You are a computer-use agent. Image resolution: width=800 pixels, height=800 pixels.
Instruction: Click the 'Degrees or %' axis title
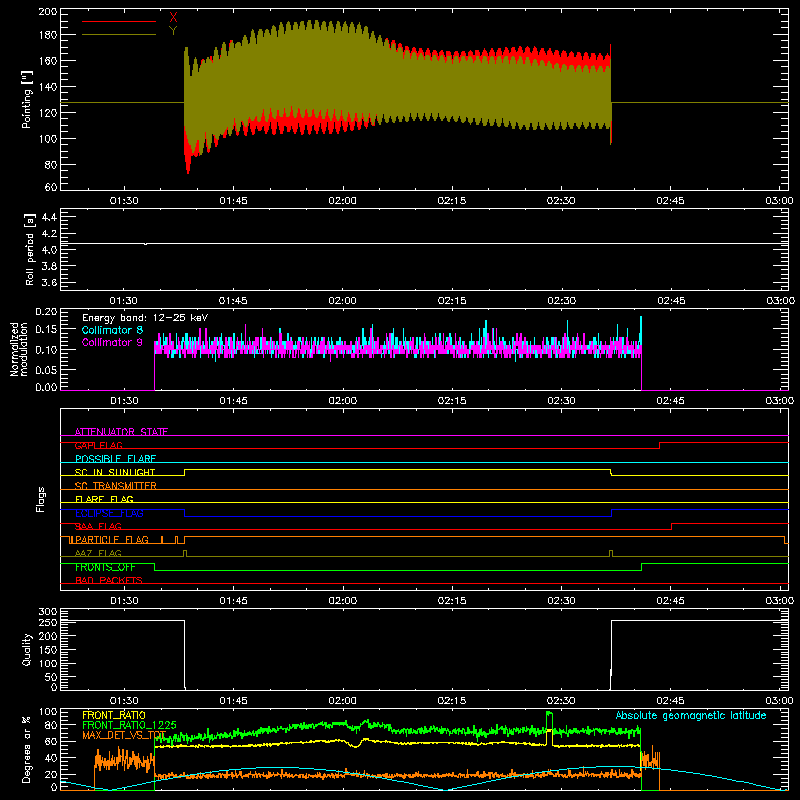point(27,749)
